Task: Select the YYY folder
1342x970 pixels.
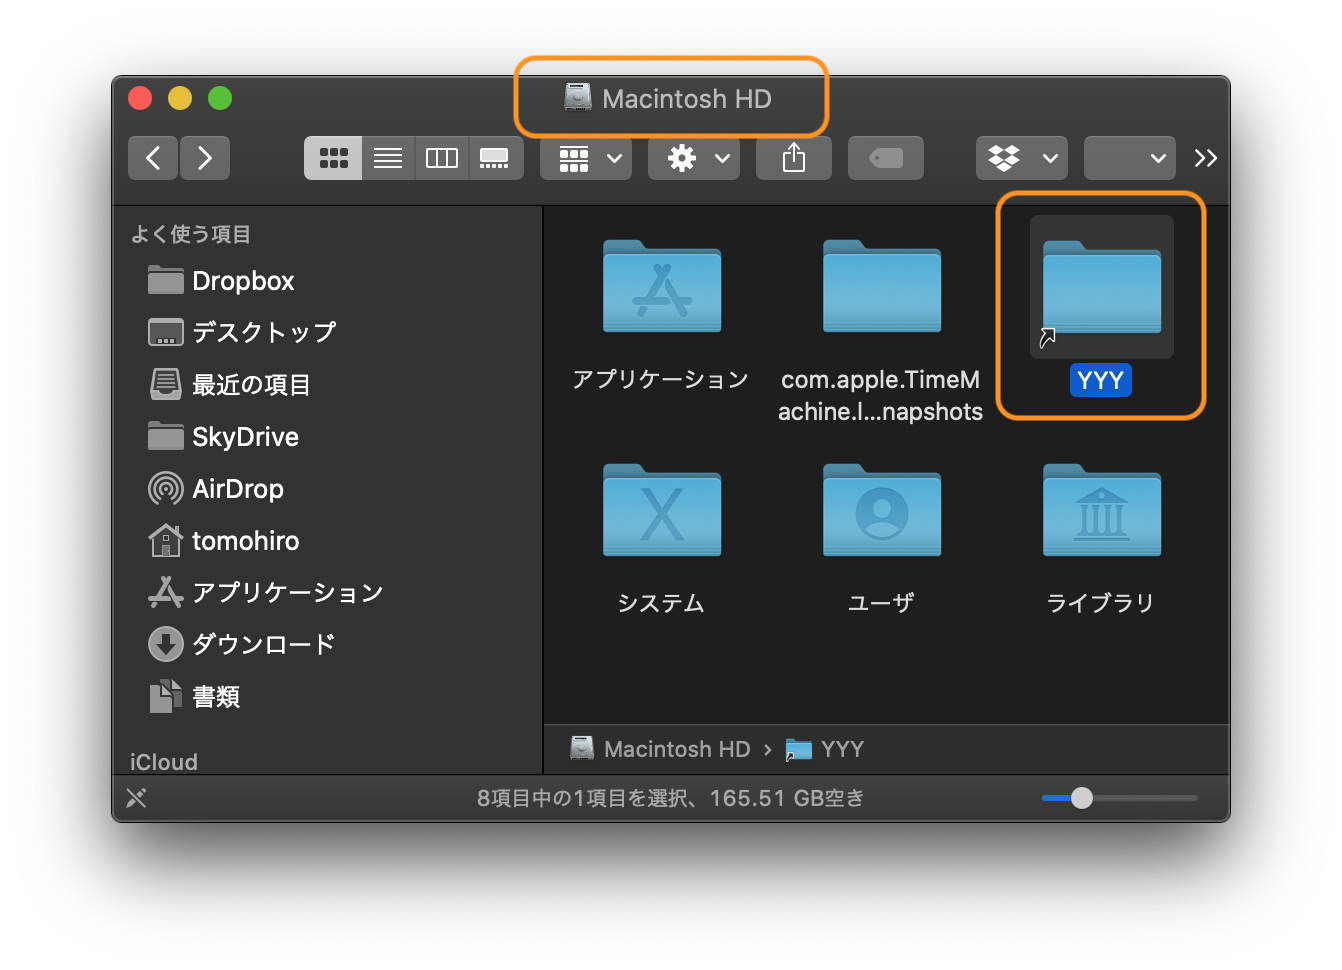Action: pyautogui.click(x=1100, y=287)
